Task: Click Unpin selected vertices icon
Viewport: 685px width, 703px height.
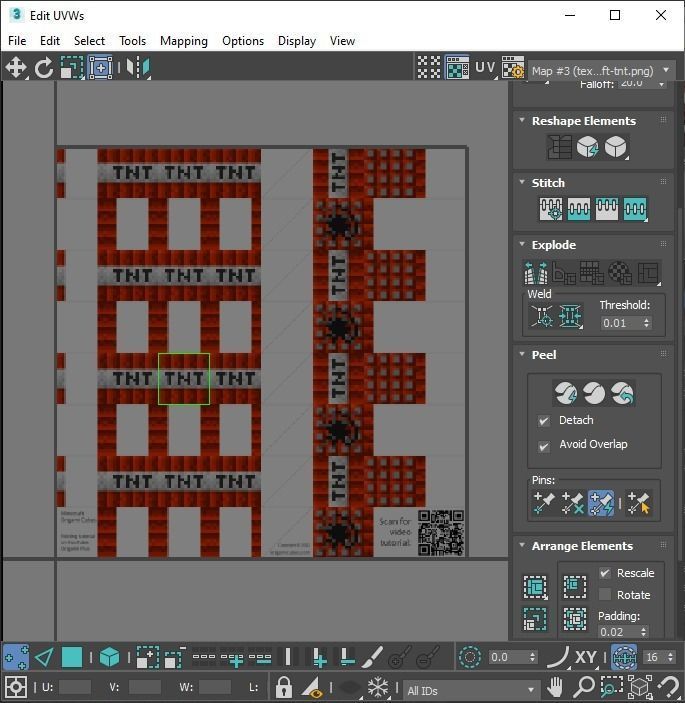Action: [572, 503]
